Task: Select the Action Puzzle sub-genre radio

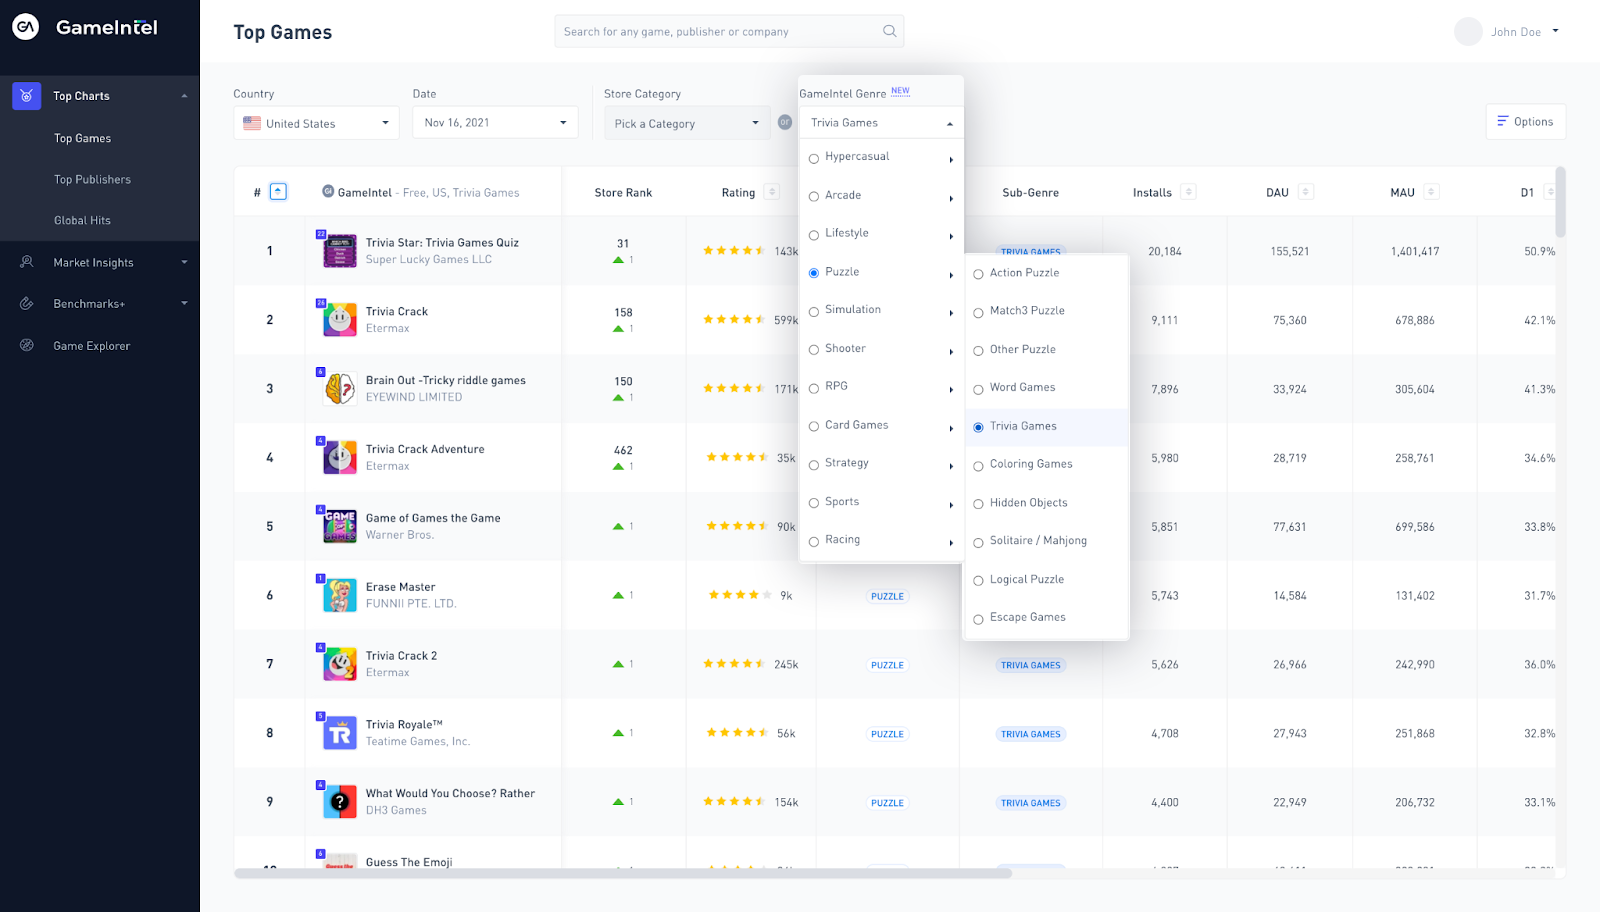Action: (x=979, y=274)
